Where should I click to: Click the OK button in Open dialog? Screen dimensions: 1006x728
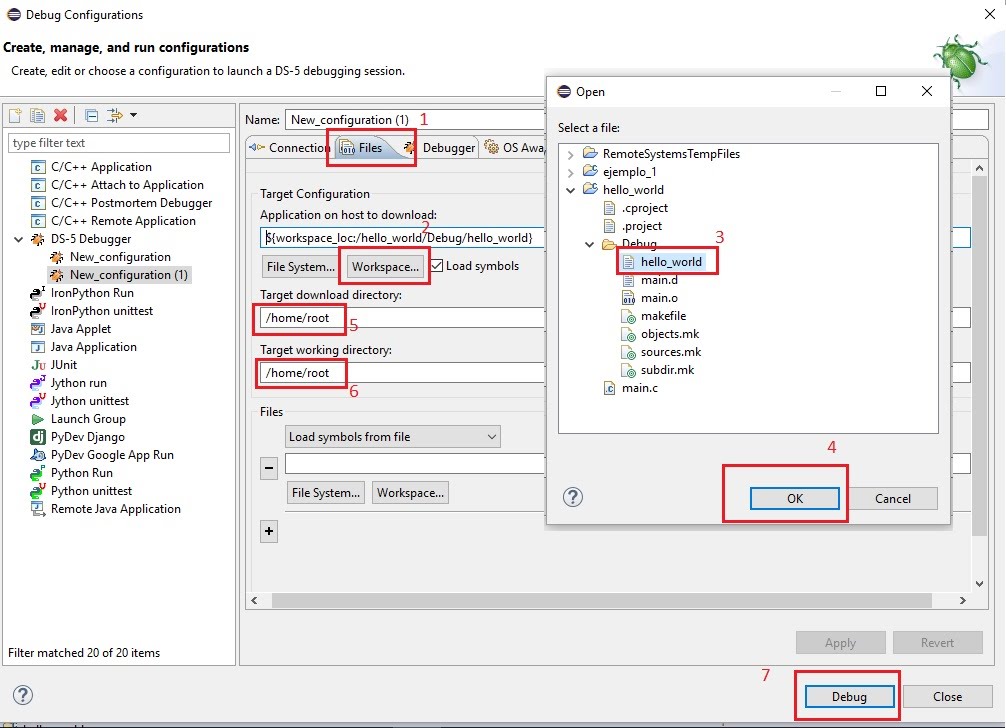point(794,498)
